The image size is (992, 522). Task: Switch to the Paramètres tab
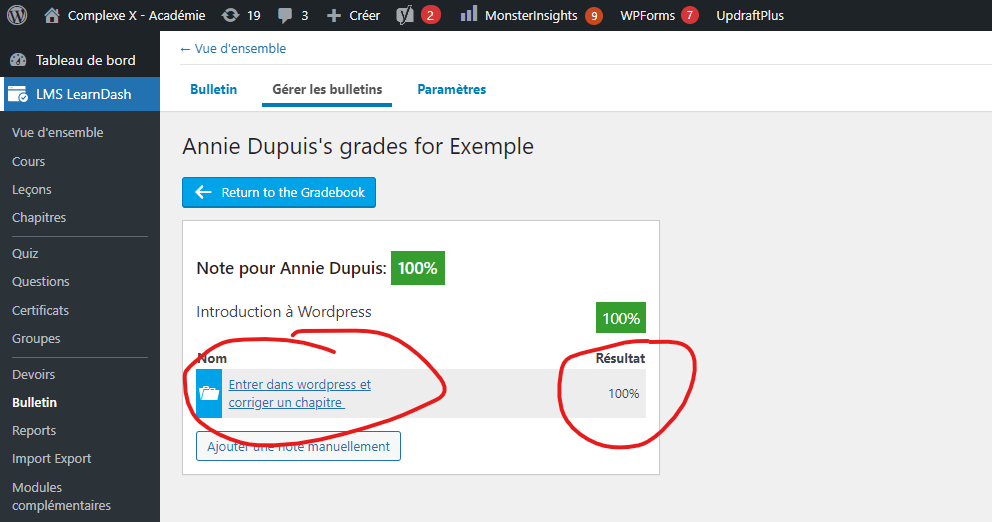(x=451, y=89)
